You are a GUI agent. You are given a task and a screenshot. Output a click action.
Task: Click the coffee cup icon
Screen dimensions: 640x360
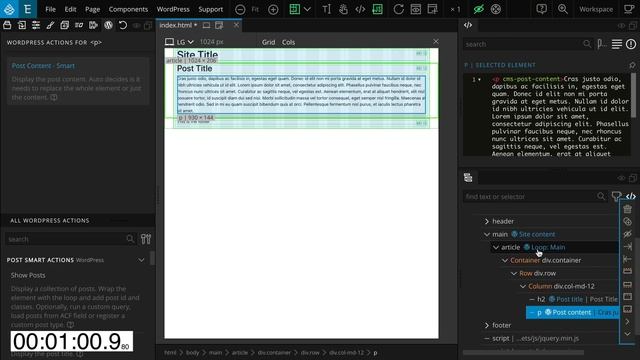pyautogui.click(x=629, y=9)
